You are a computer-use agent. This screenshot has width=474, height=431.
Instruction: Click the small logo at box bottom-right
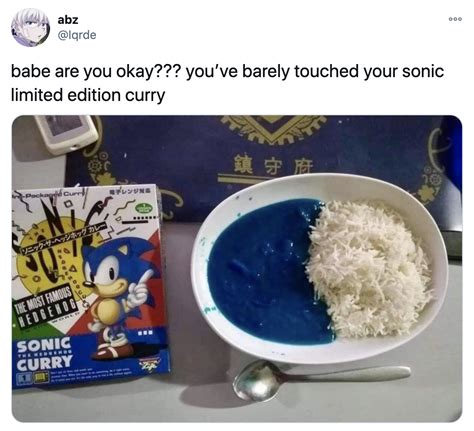[x=149, y=363]
